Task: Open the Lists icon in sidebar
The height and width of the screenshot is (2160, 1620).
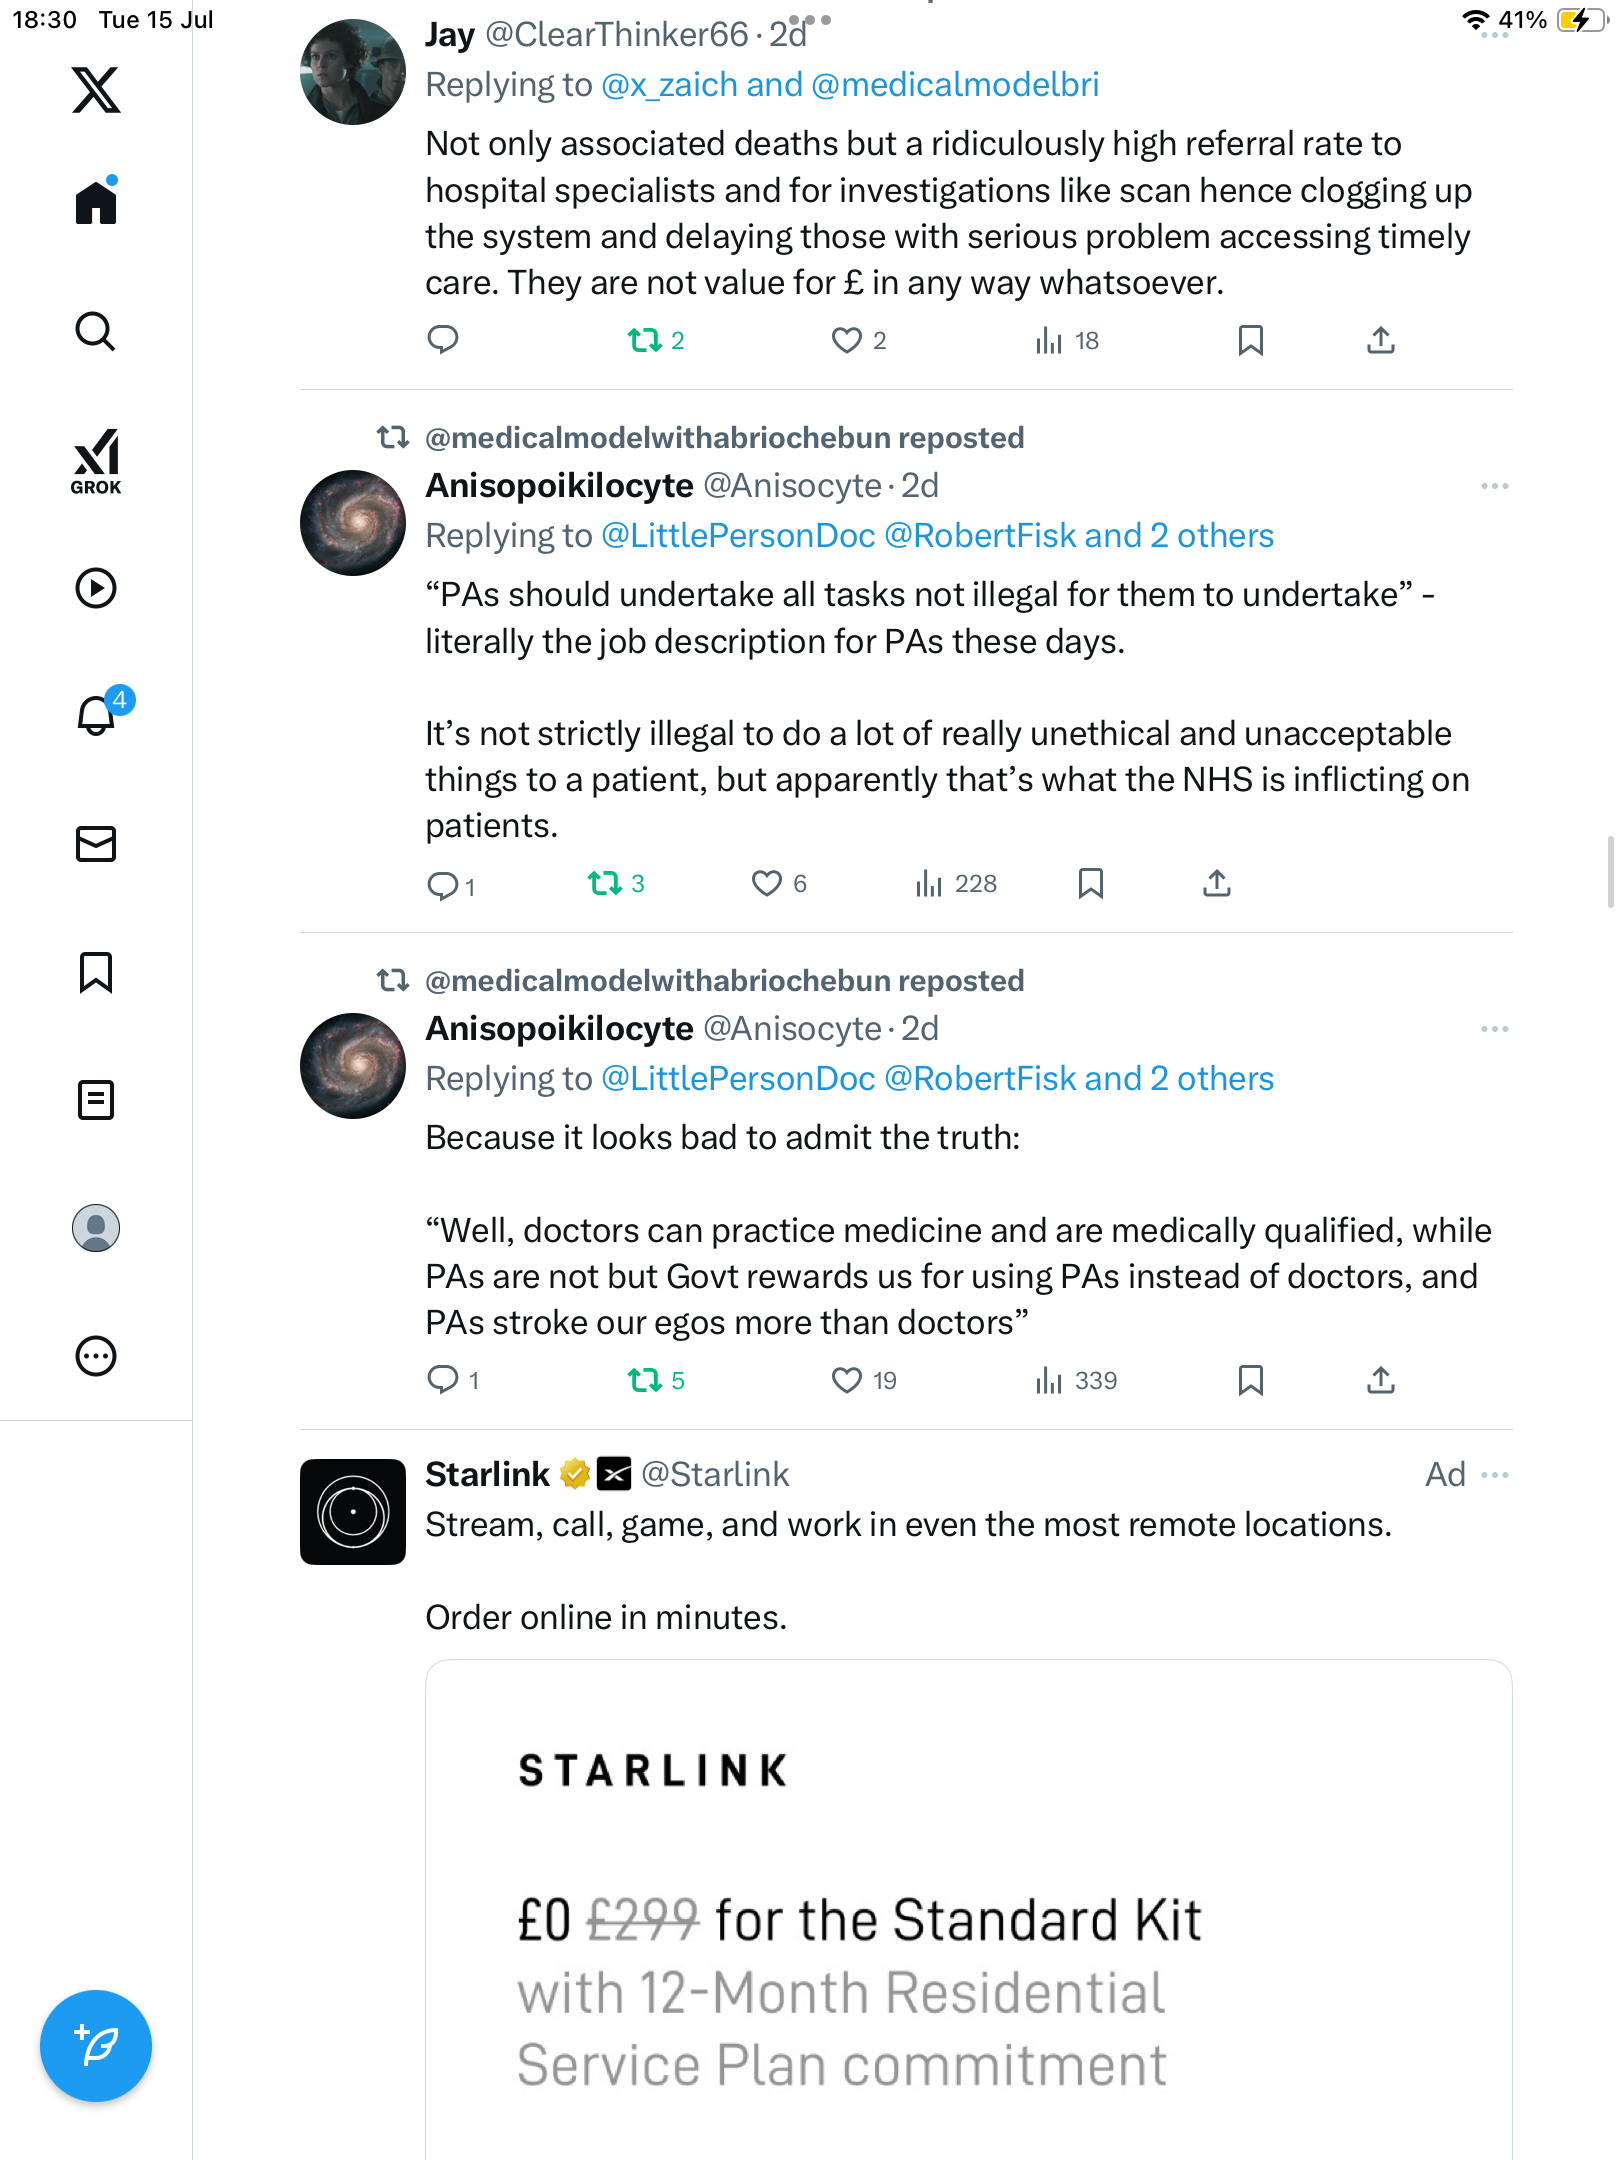Action: coord(96,1100)
